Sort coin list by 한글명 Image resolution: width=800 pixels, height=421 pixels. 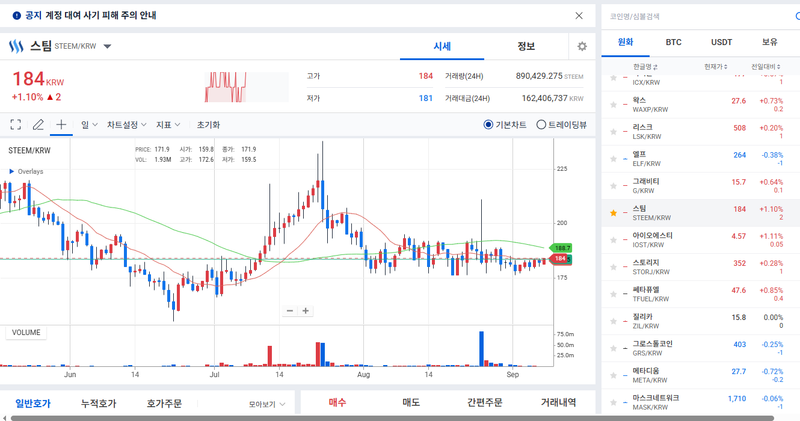[645, 67]
